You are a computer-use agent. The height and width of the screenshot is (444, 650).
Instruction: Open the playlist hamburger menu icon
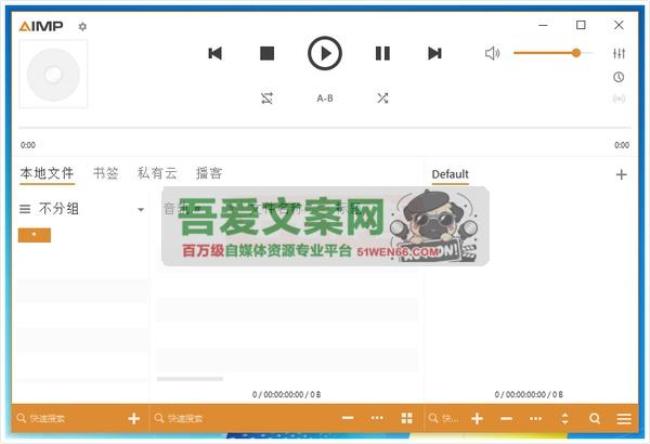tap(624, 419)
